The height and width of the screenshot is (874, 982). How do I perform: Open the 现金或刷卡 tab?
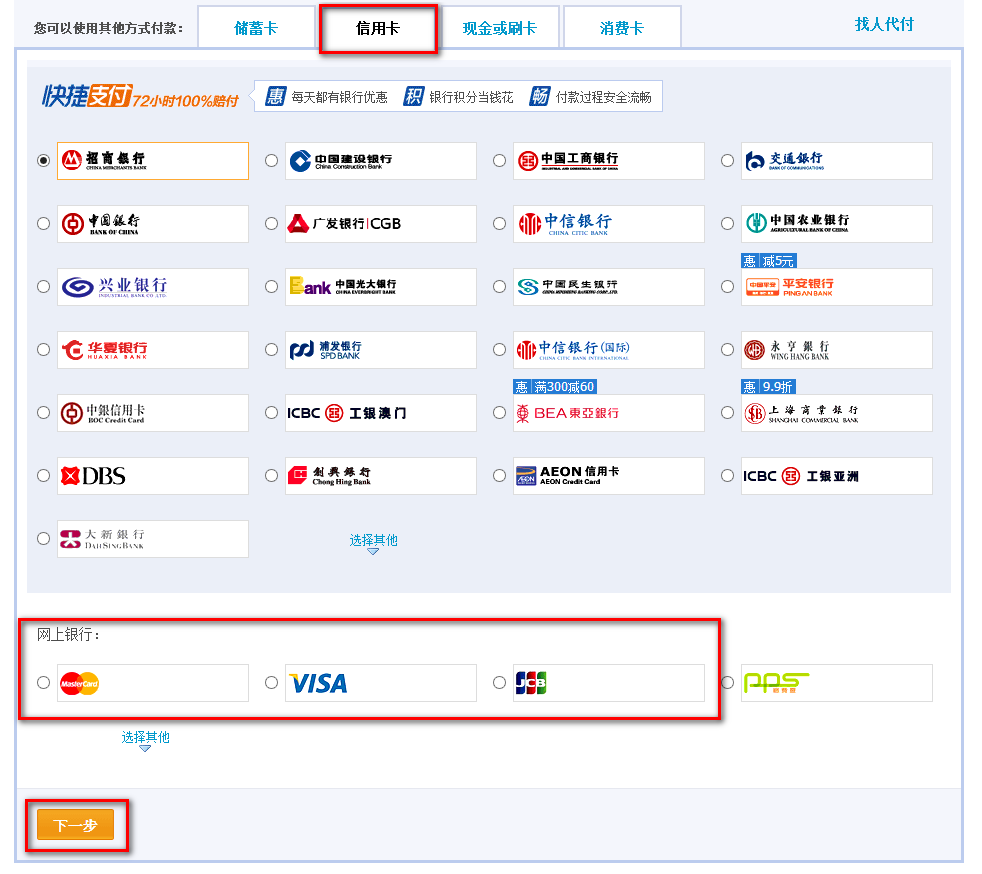[499, 28]
